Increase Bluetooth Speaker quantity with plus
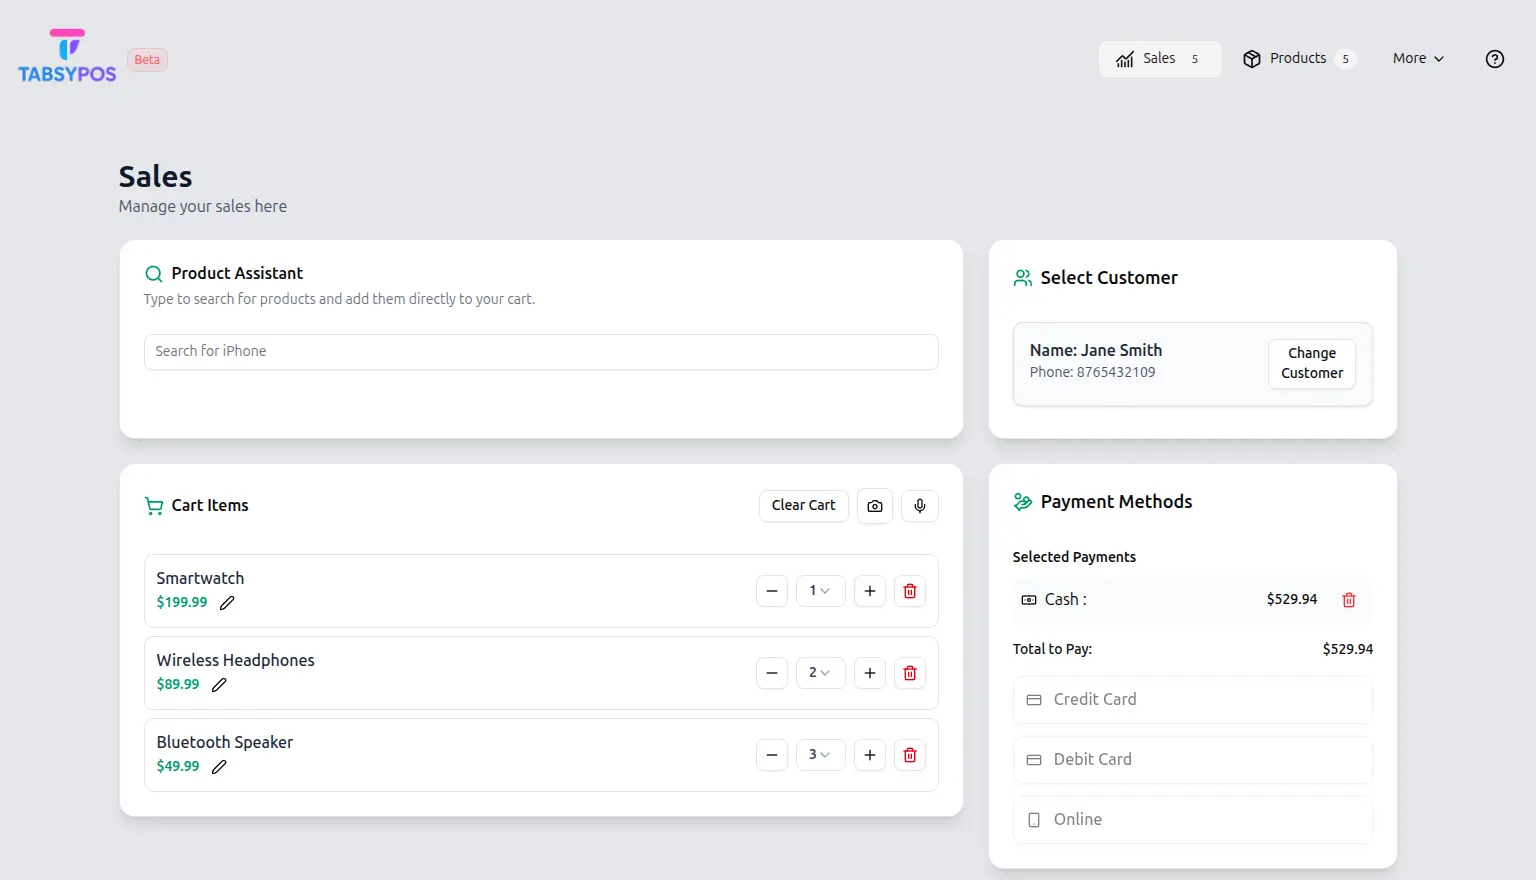1536x880 pixels. point(870,755)
